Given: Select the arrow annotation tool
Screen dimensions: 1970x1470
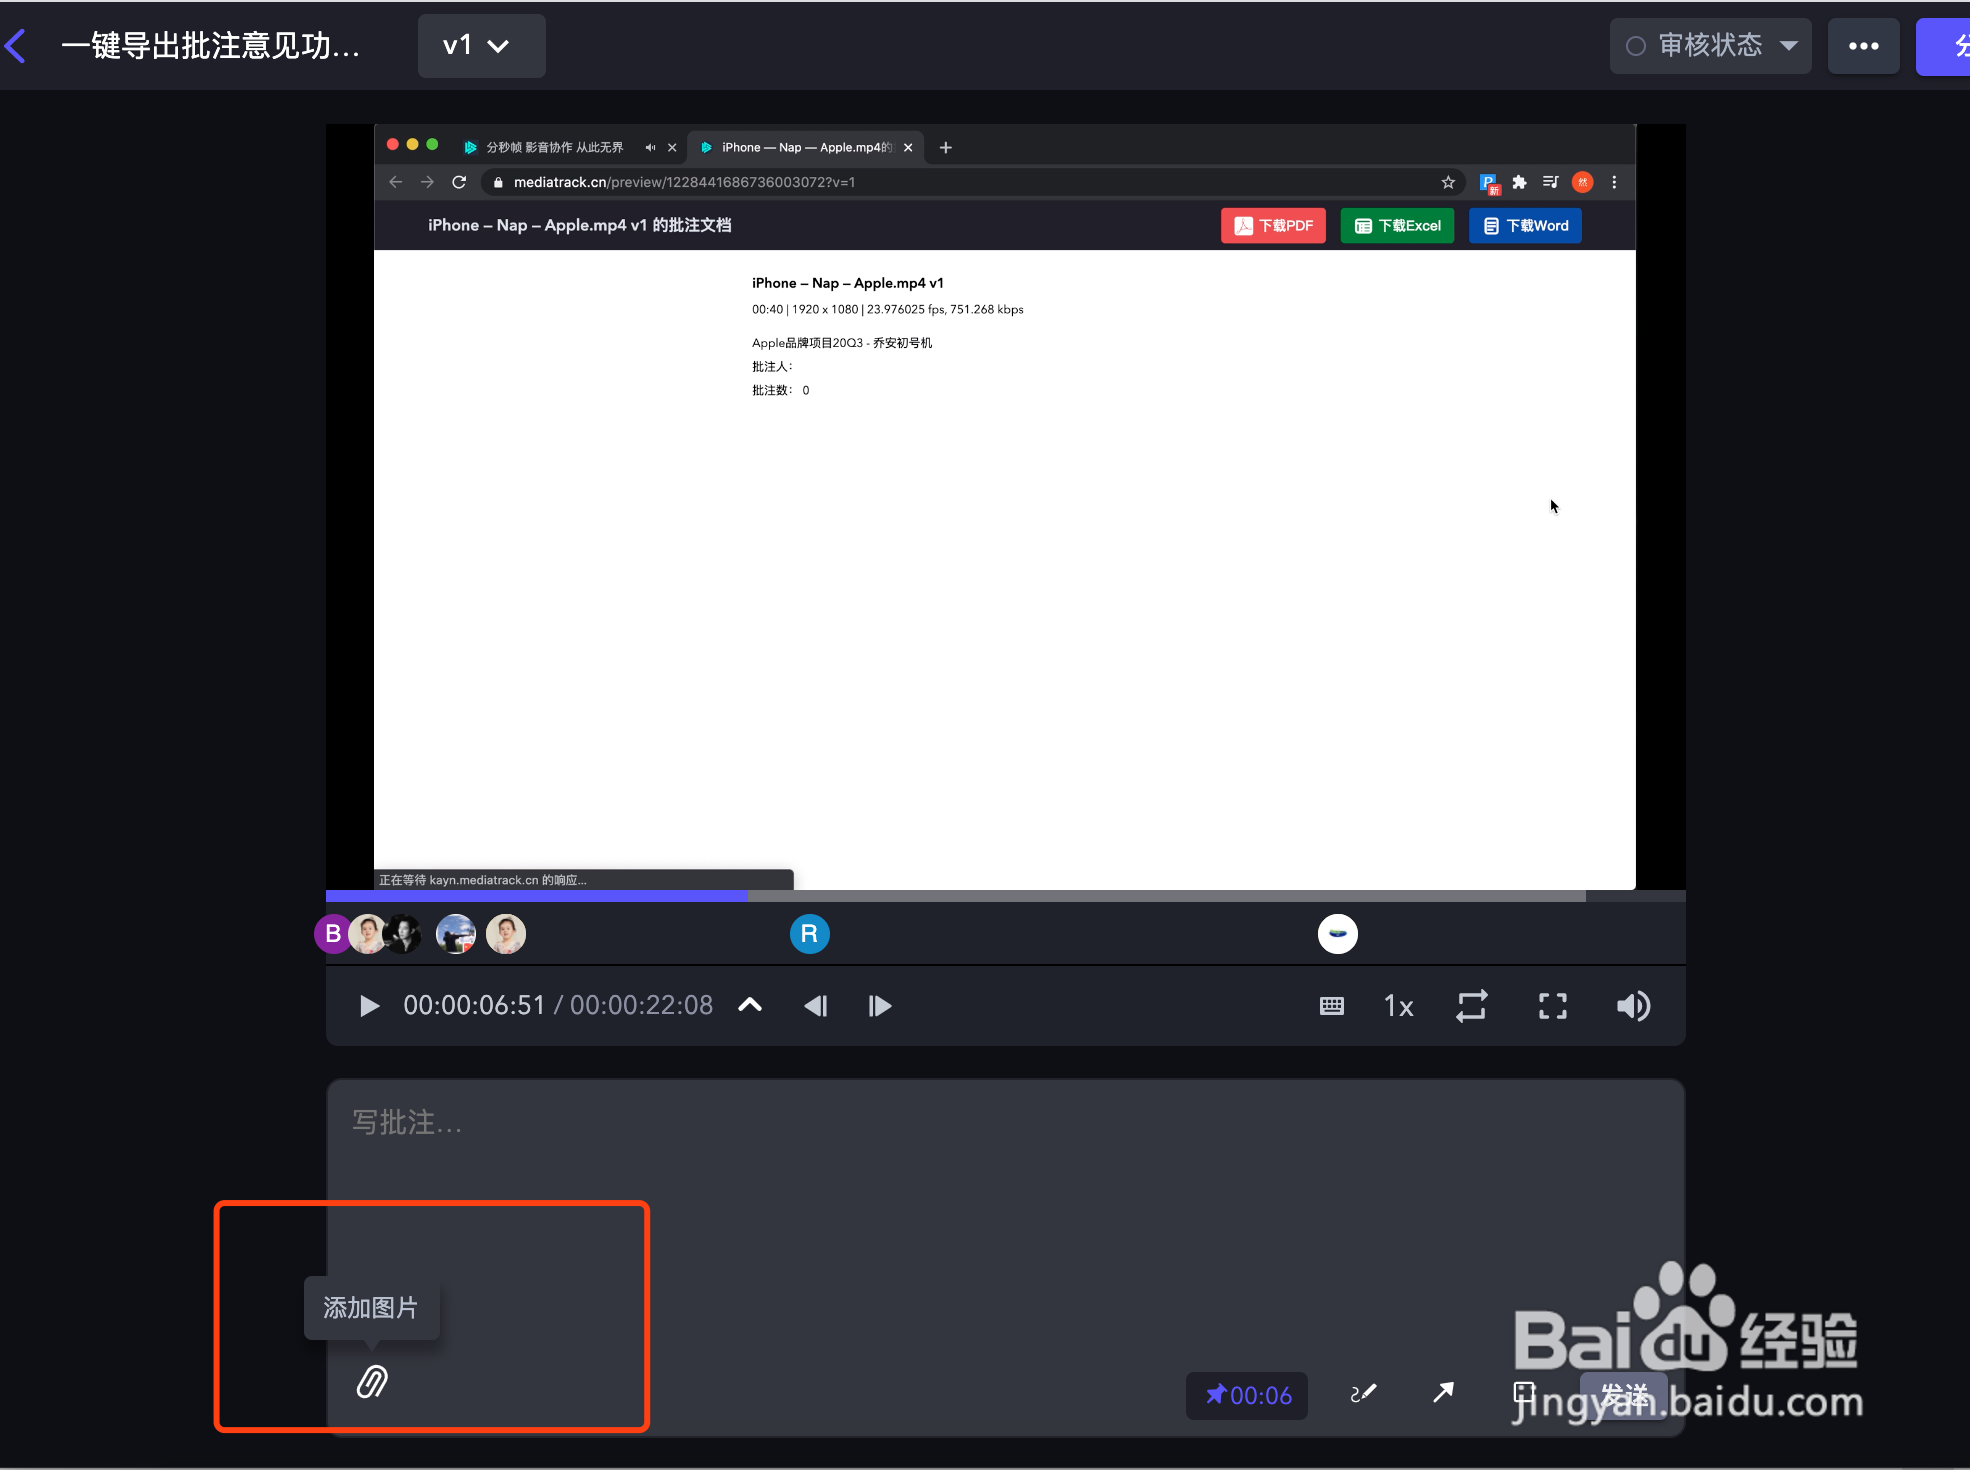Looking at the screenshot, I should (x=1443, y=1393).
